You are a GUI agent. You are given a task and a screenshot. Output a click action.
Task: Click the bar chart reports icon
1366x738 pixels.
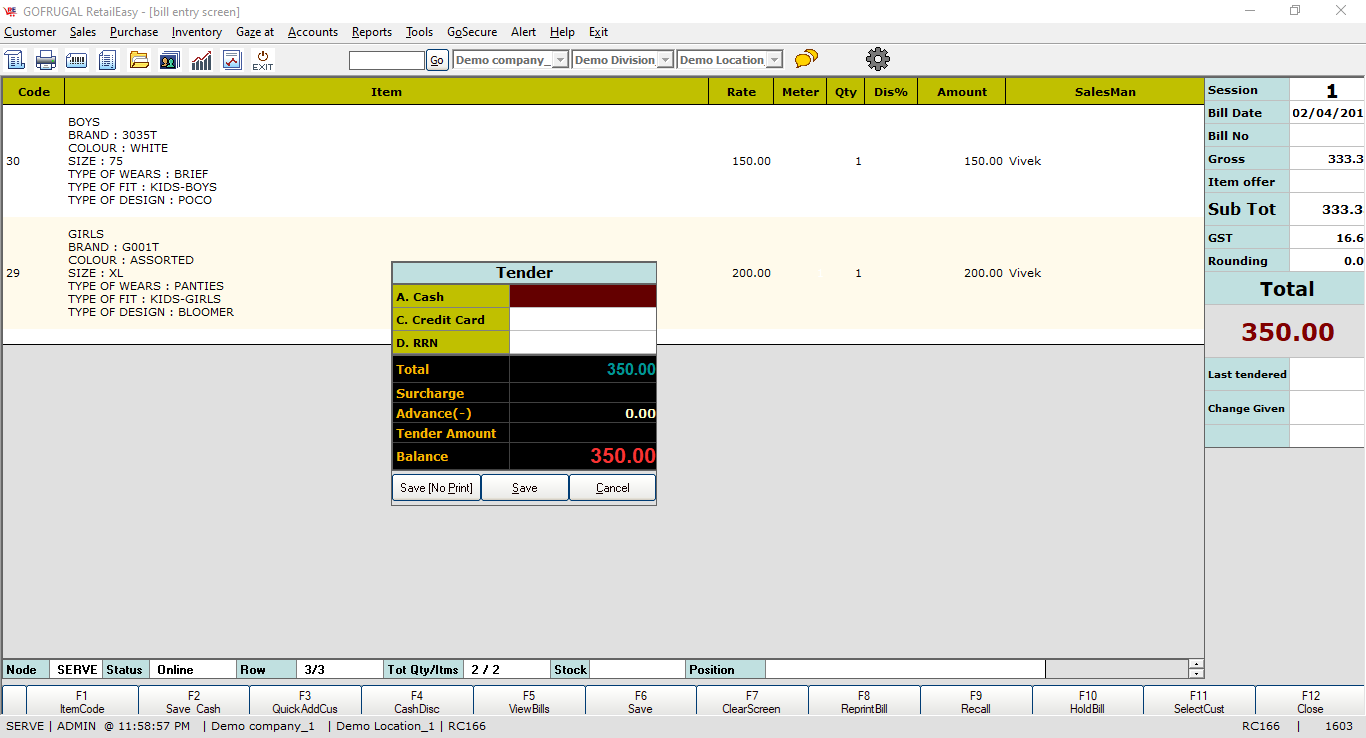201,60
